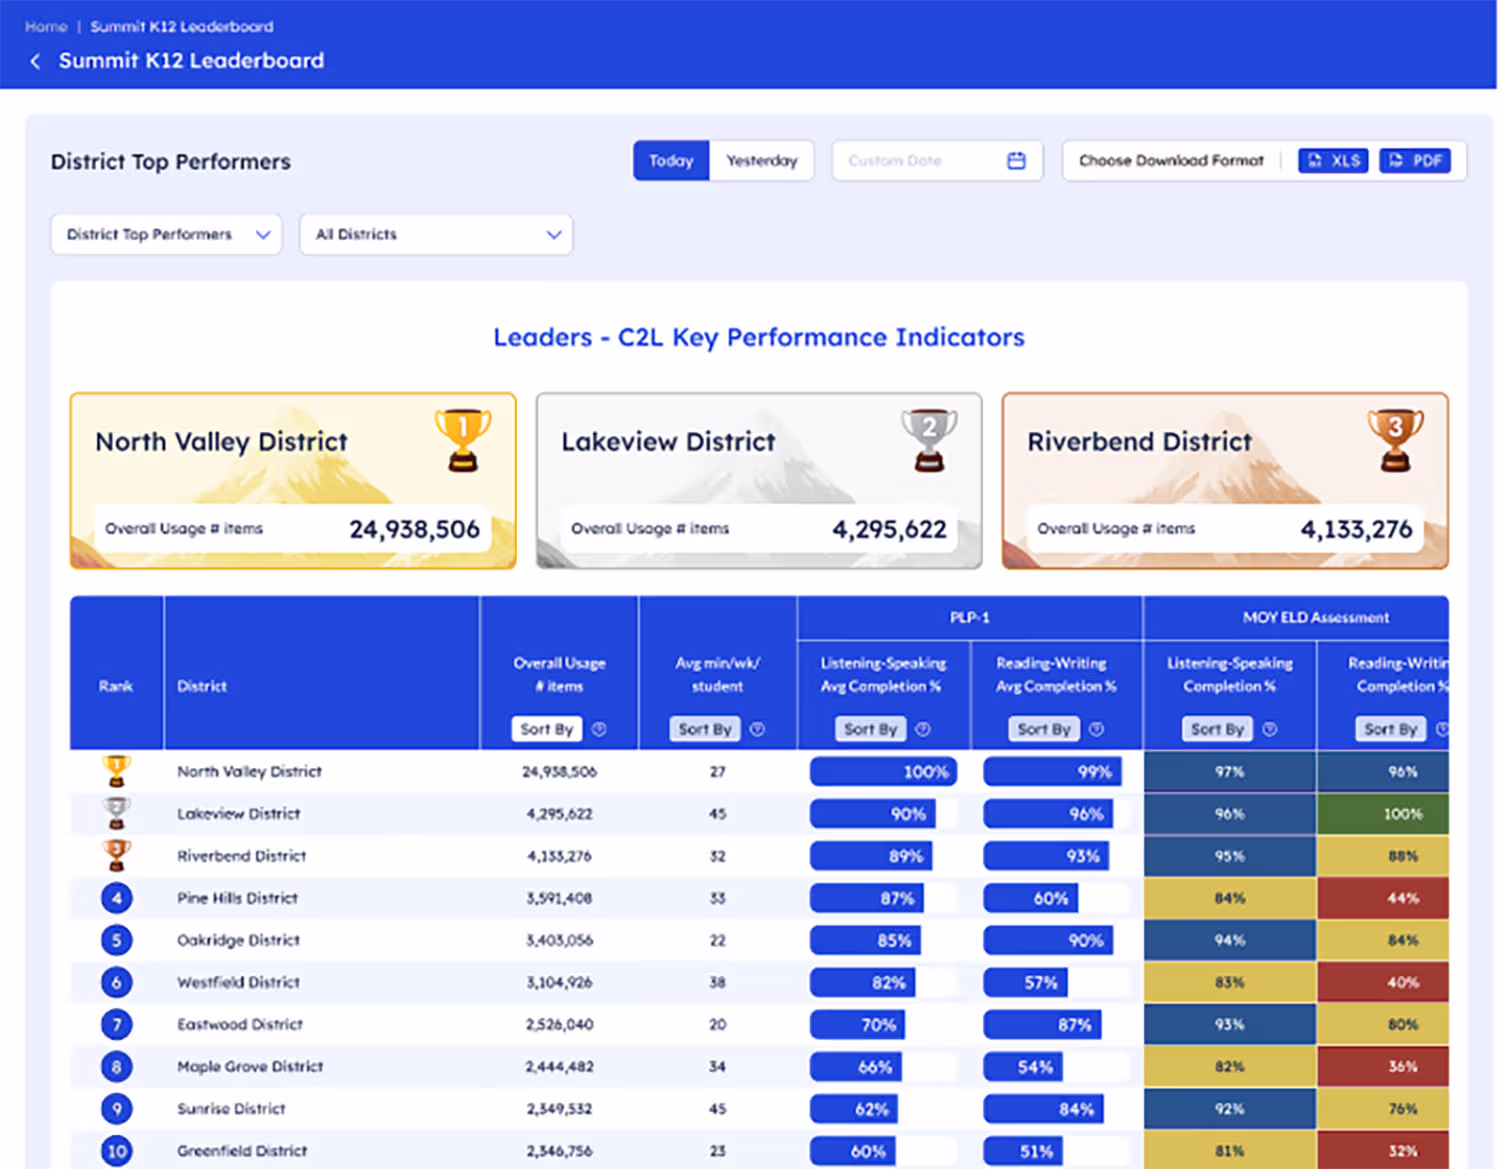Switch to Yesterday date view
1500x1169 pixels.
pyautogui.click(x=762, y=160)
